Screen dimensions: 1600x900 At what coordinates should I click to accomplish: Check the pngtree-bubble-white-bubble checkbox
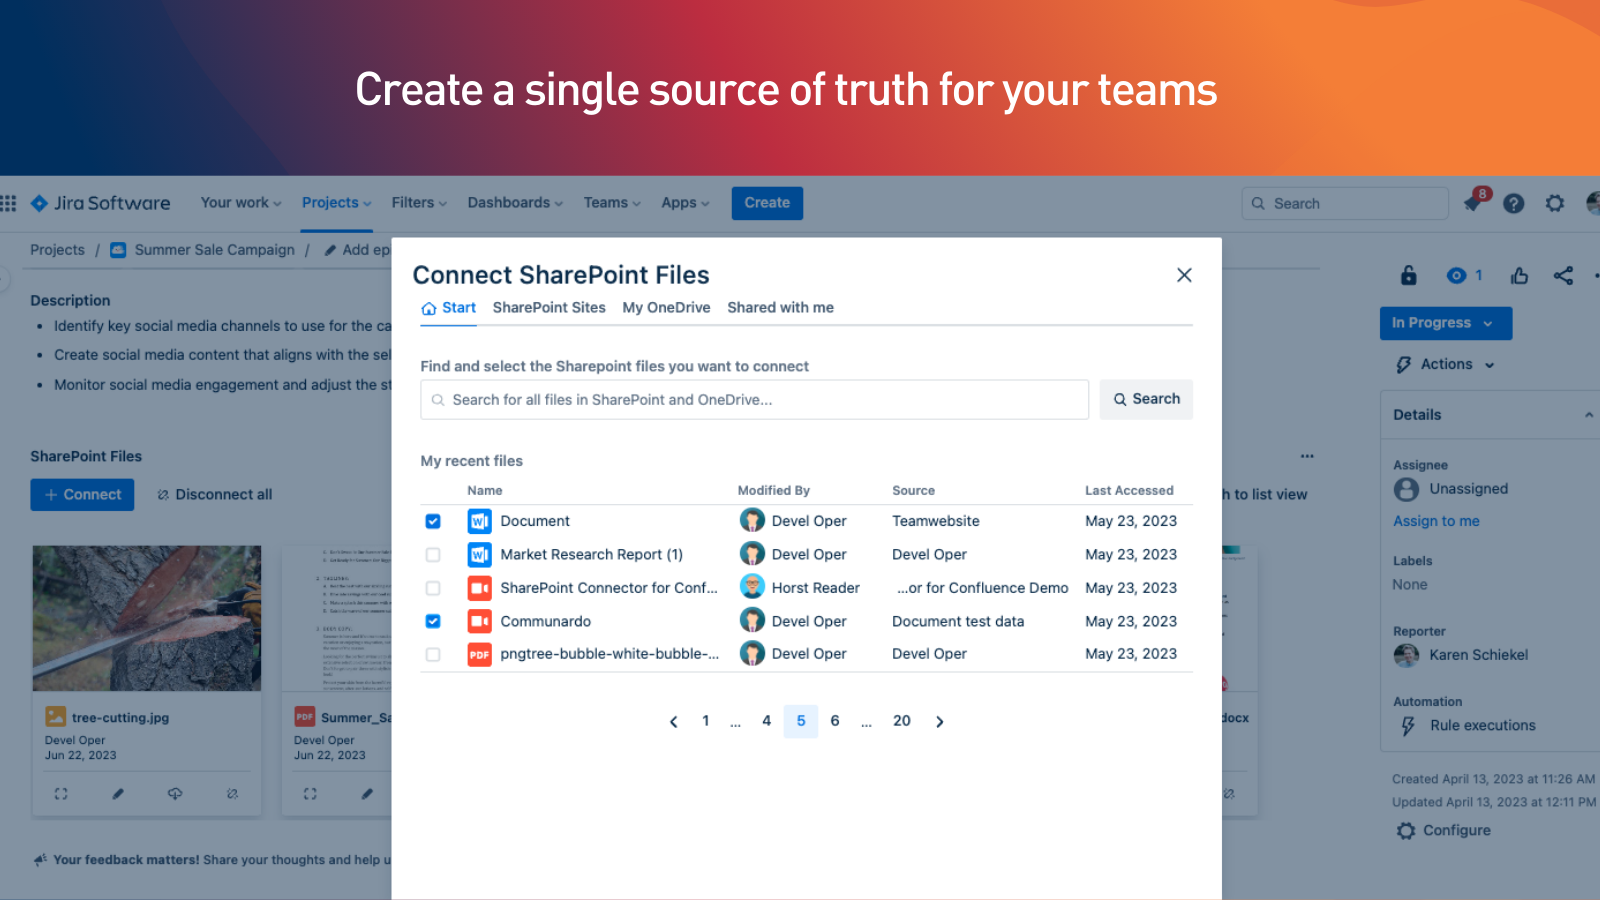(433, 654)
